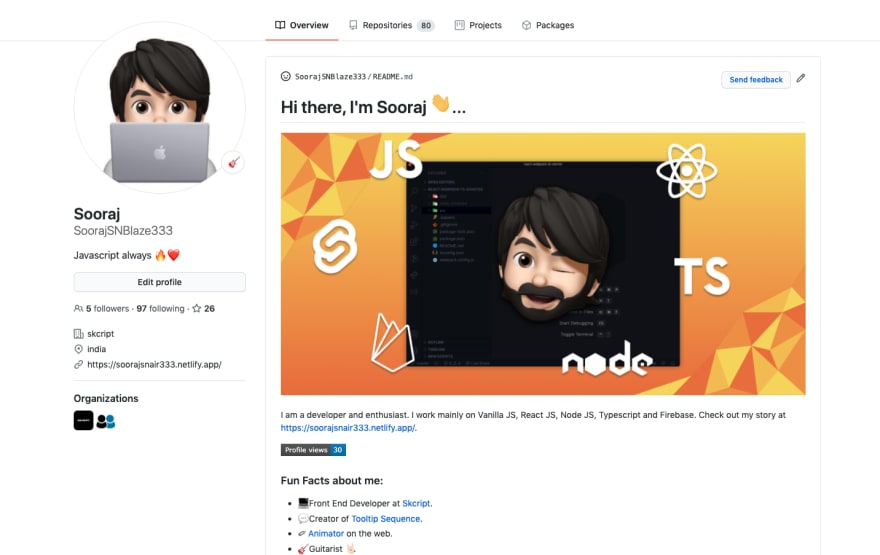Click the laptop emoji beside Front End Developer

[x=303, y=503]
